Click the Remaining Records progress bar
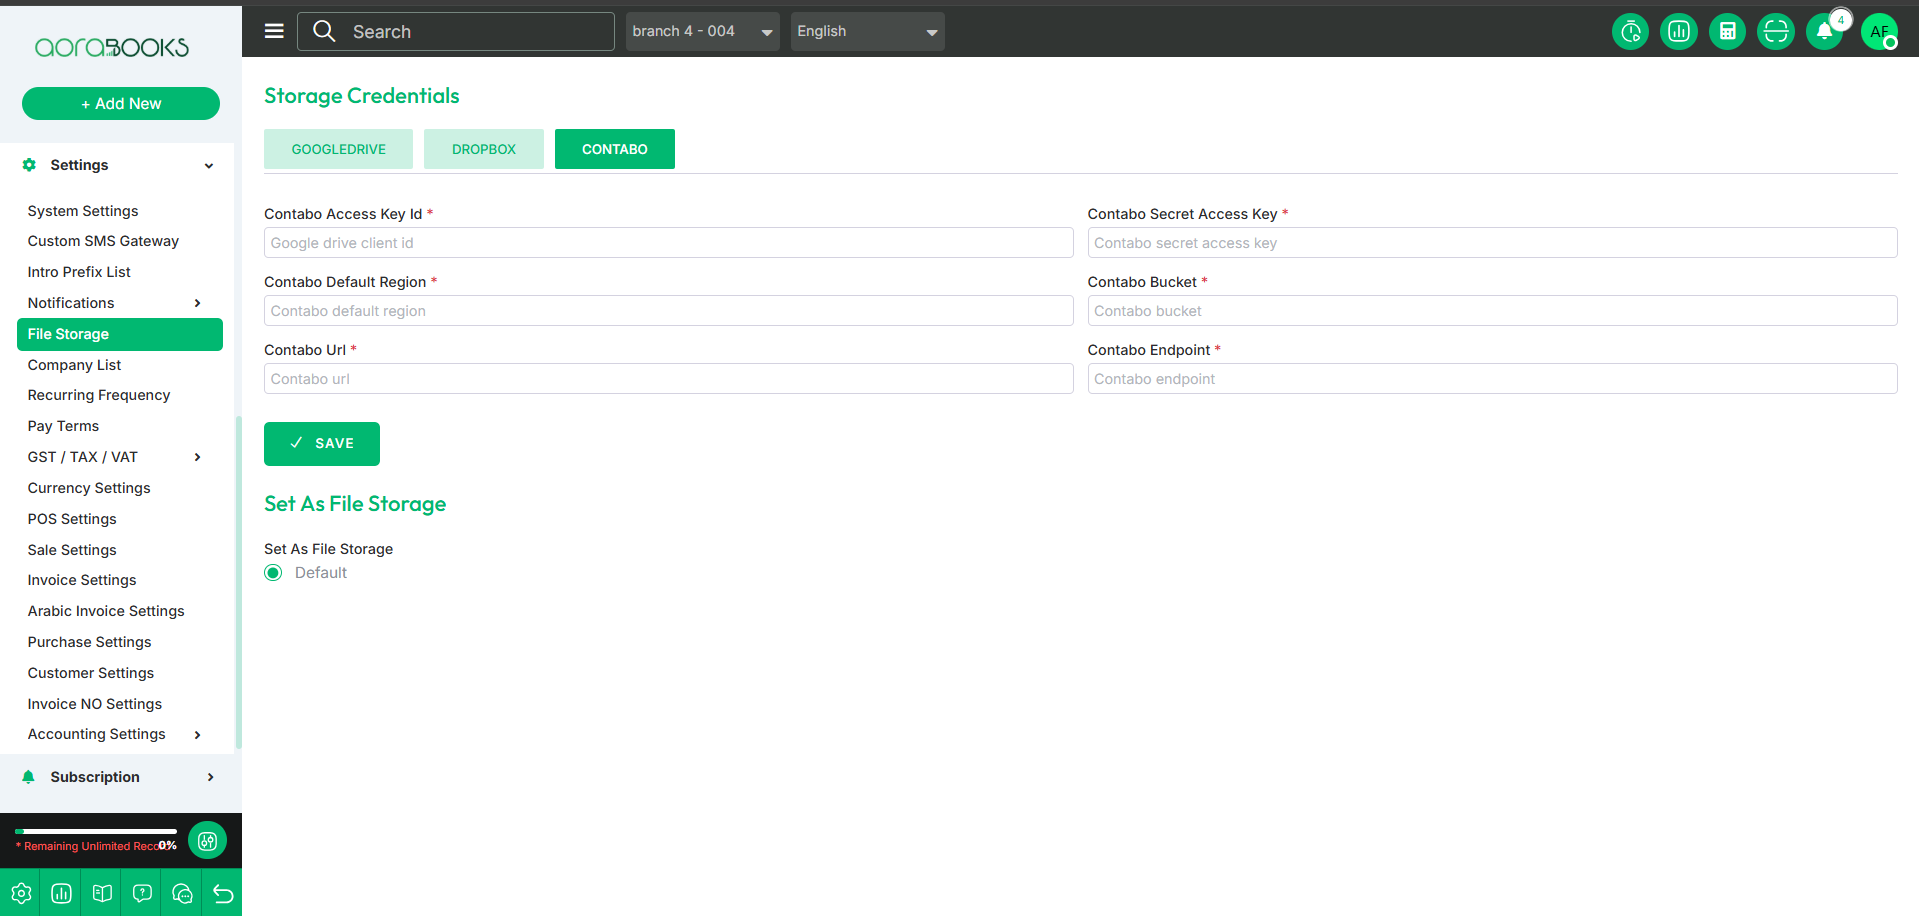The height and width of the screenshot is (916, 1919). click(x=96, y=831)
